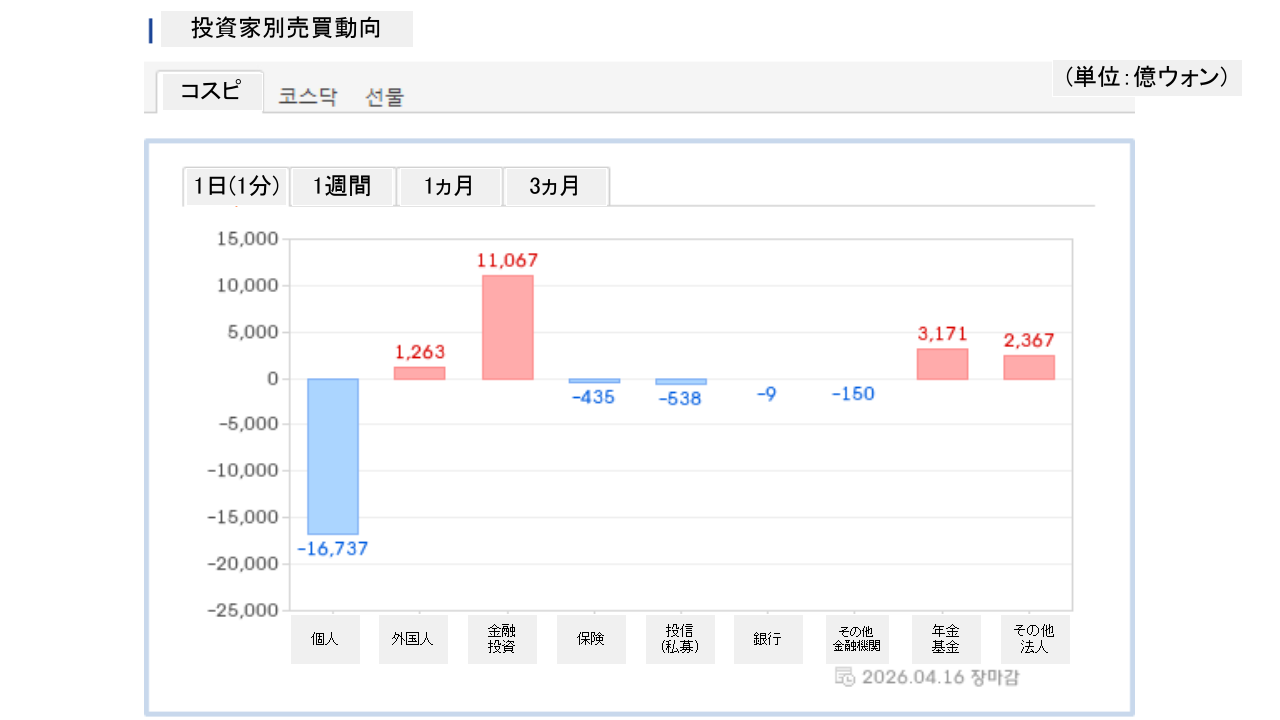The width and height of the screenshot is (1280, 720).
Task: Click the 金融投資 red bar
Action: tap(507, 327)
